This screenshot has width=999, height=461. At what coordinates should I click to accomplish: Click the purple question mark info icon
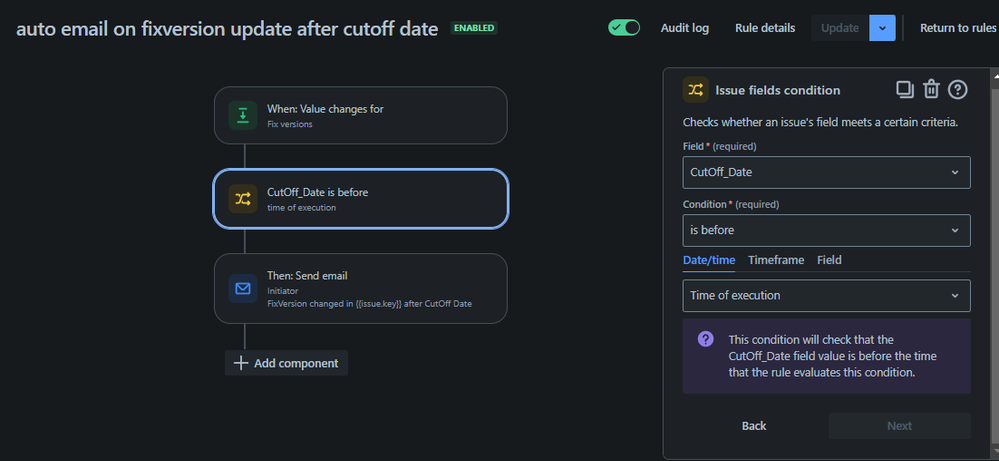coord(705,339)
